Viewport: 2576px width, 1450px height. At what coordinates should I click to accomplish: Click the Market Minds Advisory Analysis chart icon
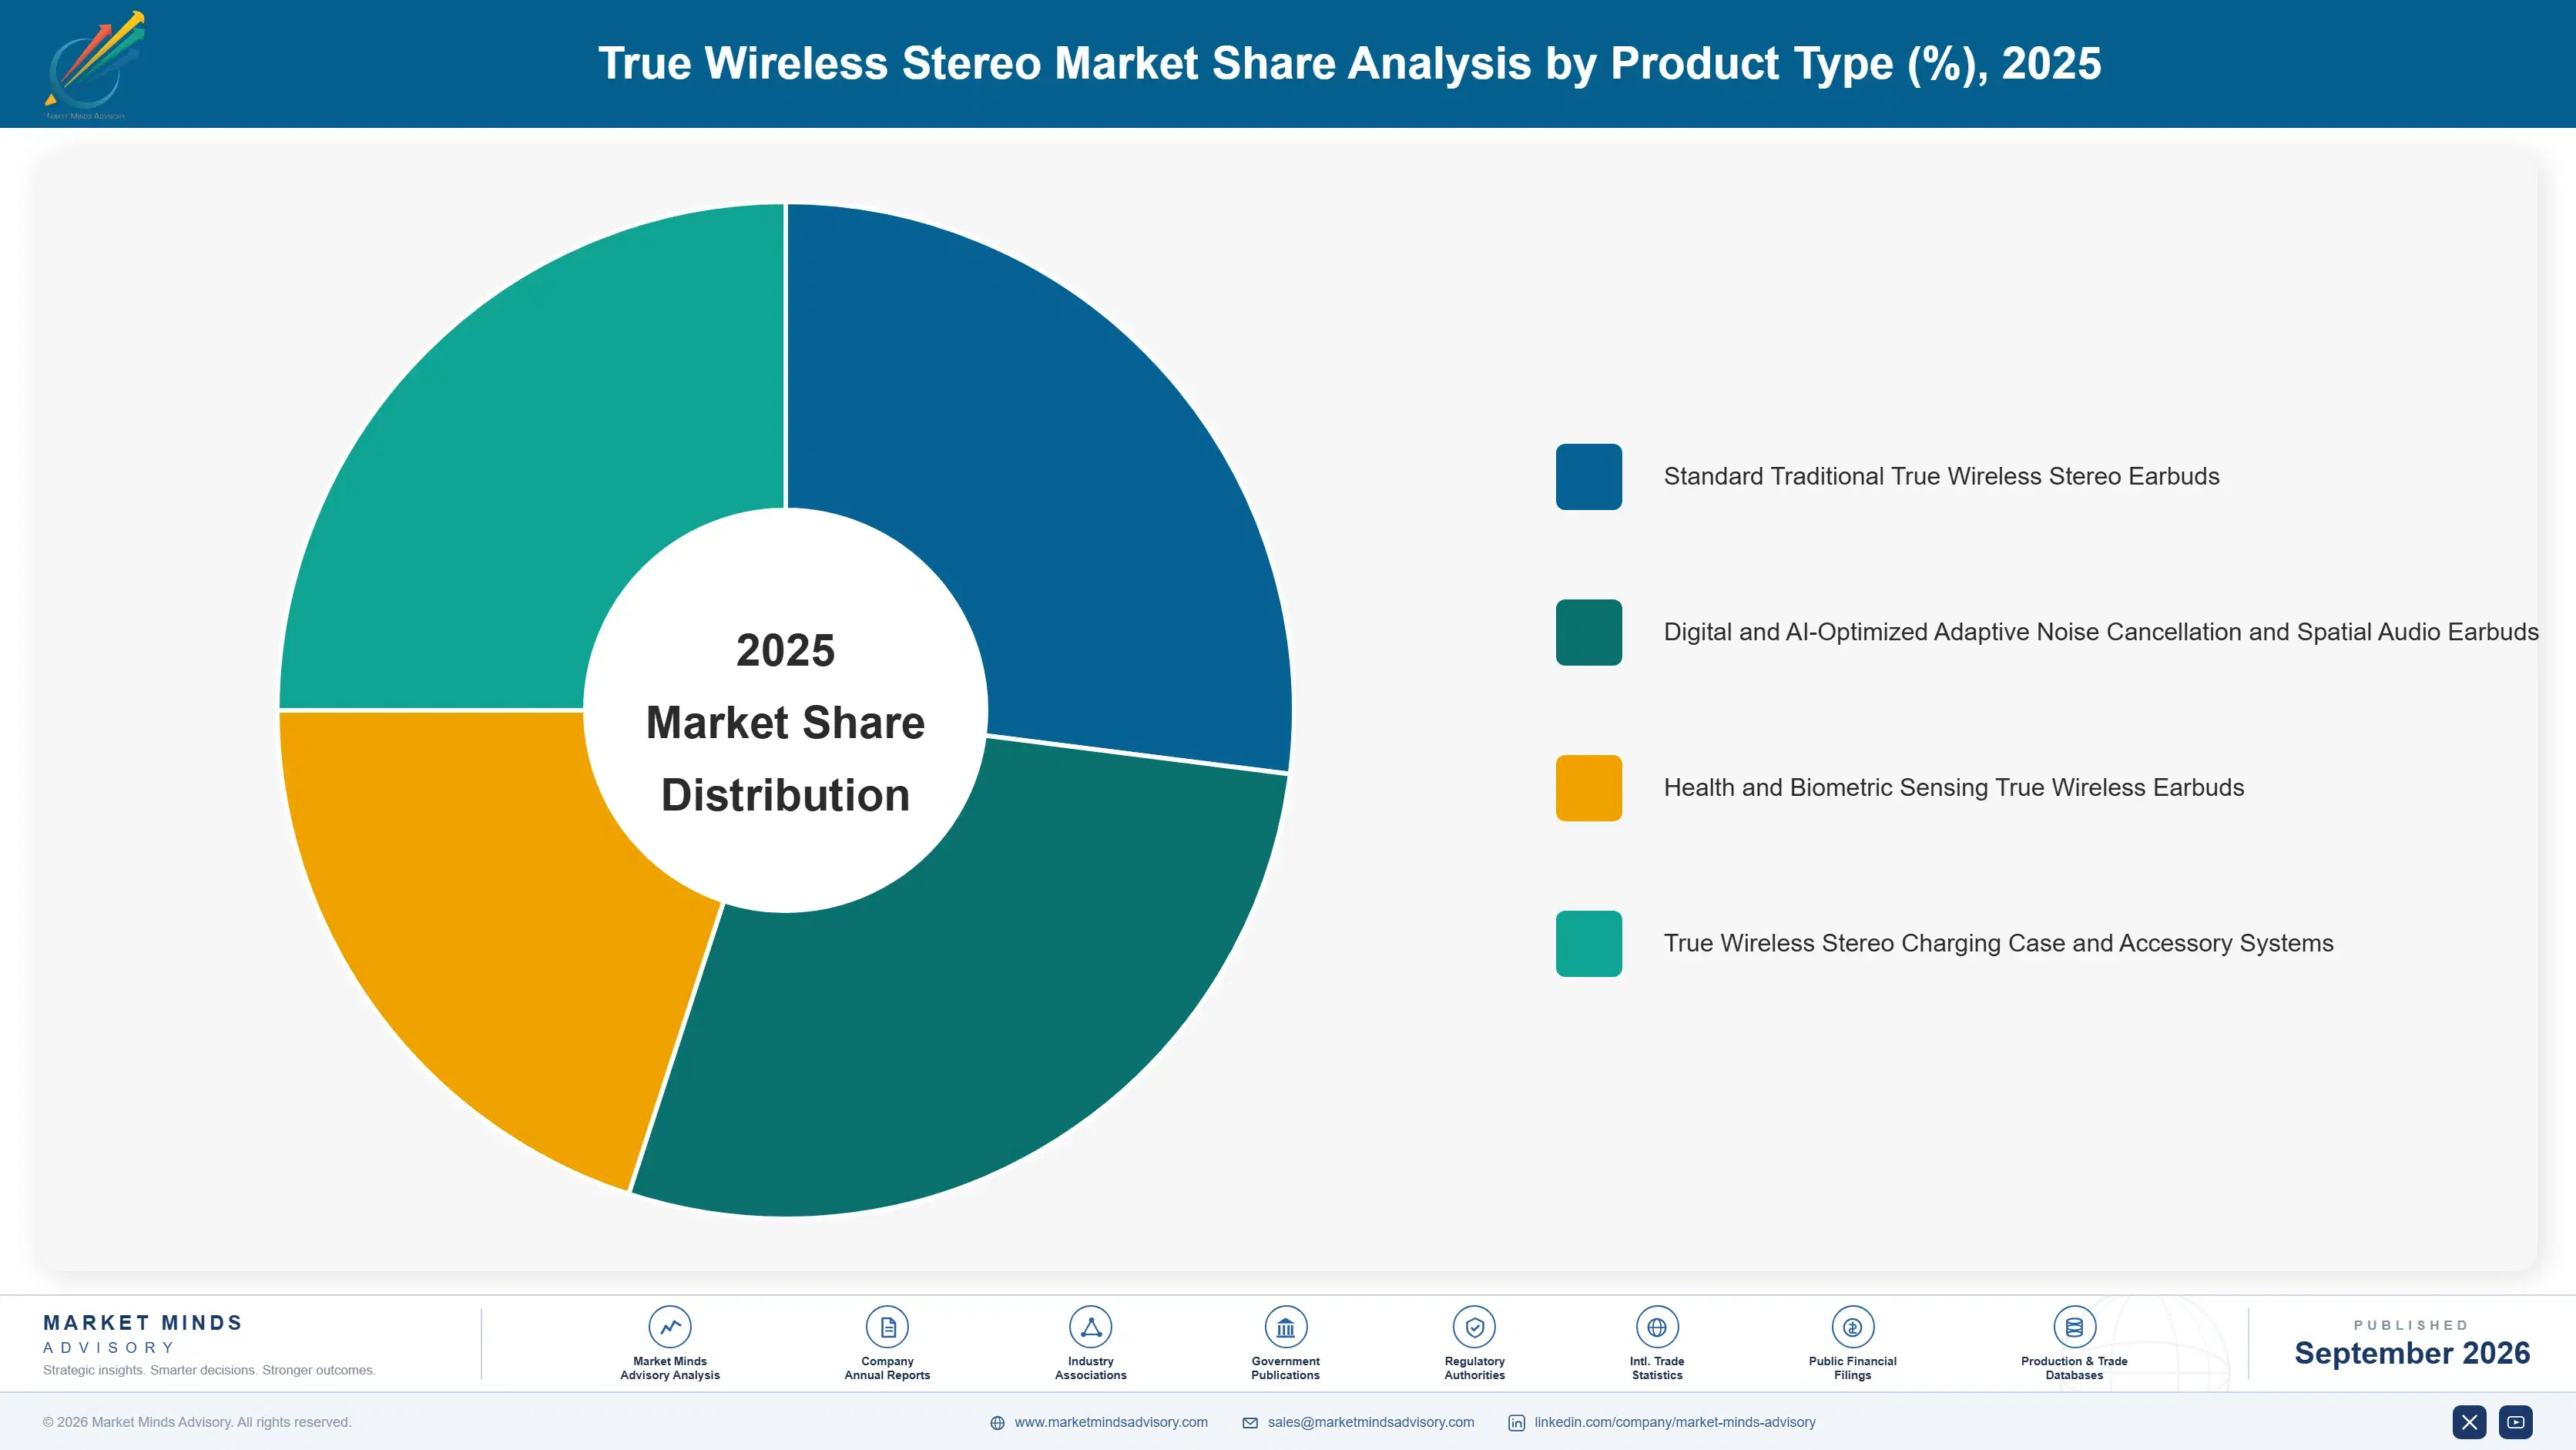coord(670,1327)
